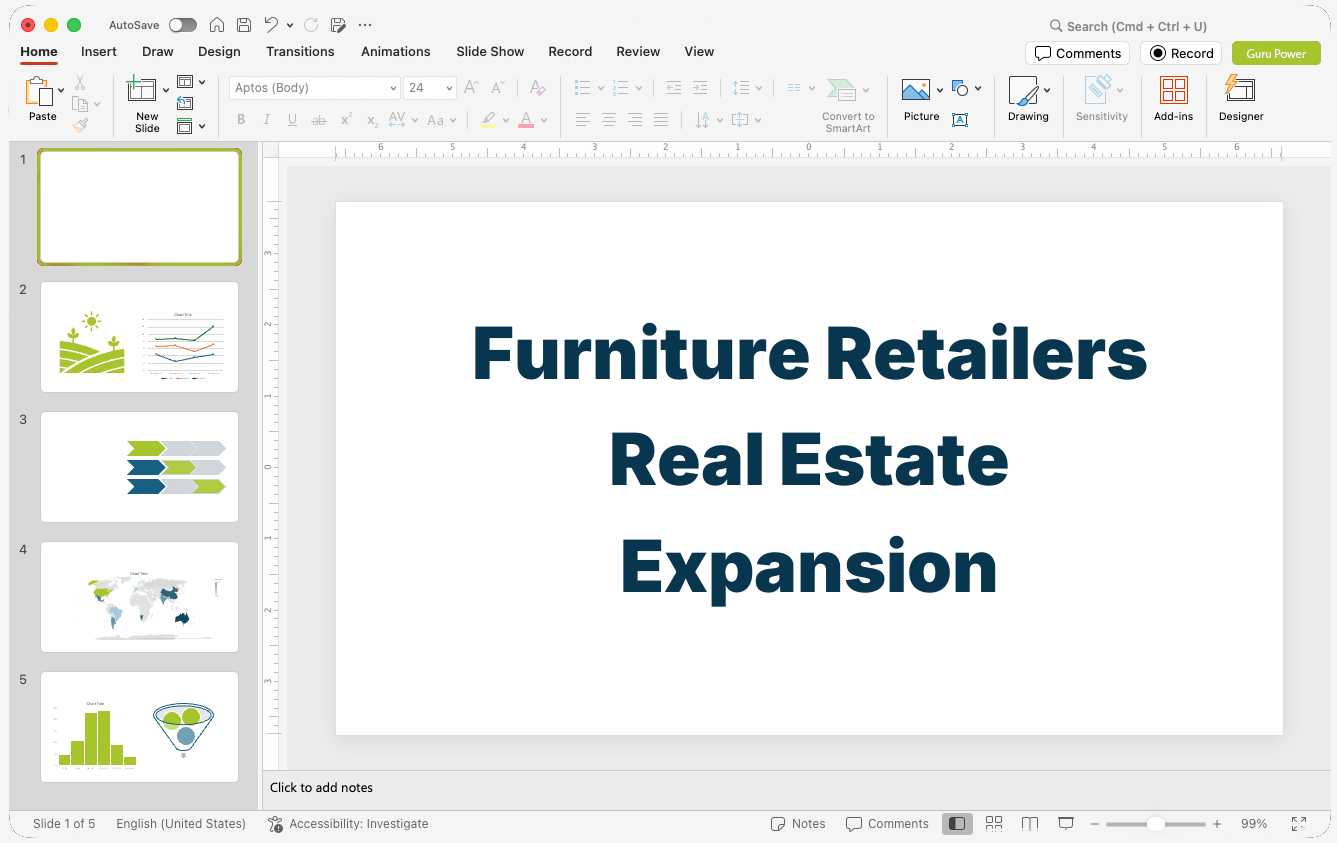Open the font size 24 dropdown

tap(450, 88)
